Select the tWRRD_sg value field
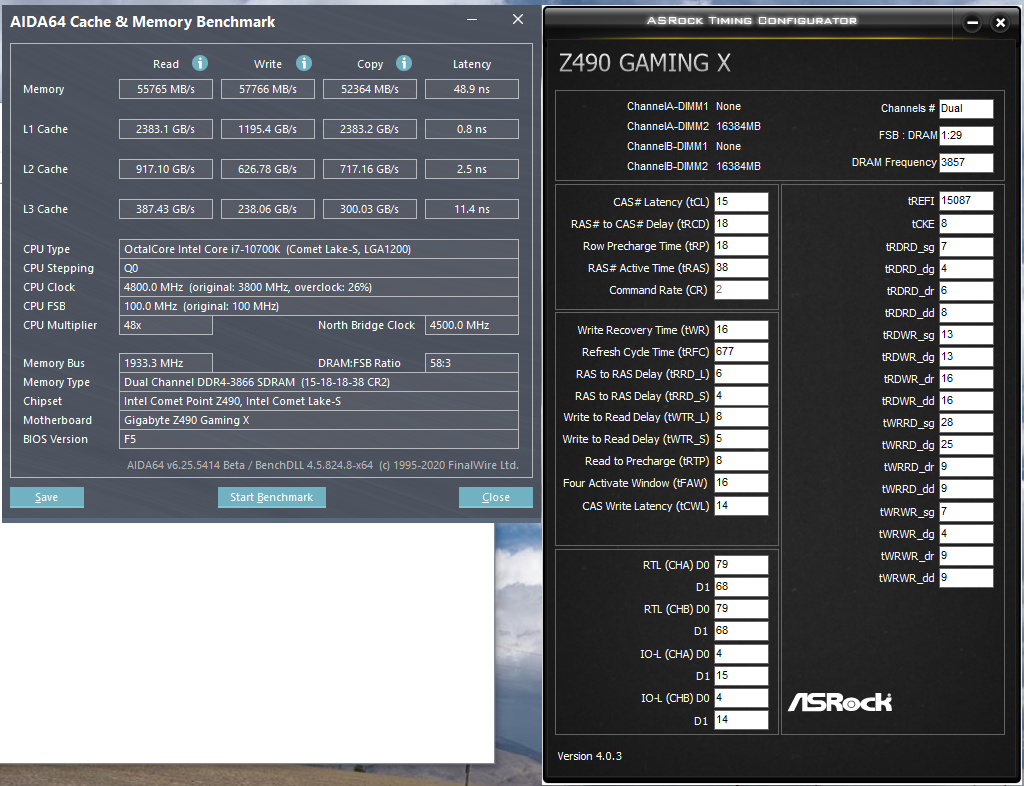 [x=966, y=423]
